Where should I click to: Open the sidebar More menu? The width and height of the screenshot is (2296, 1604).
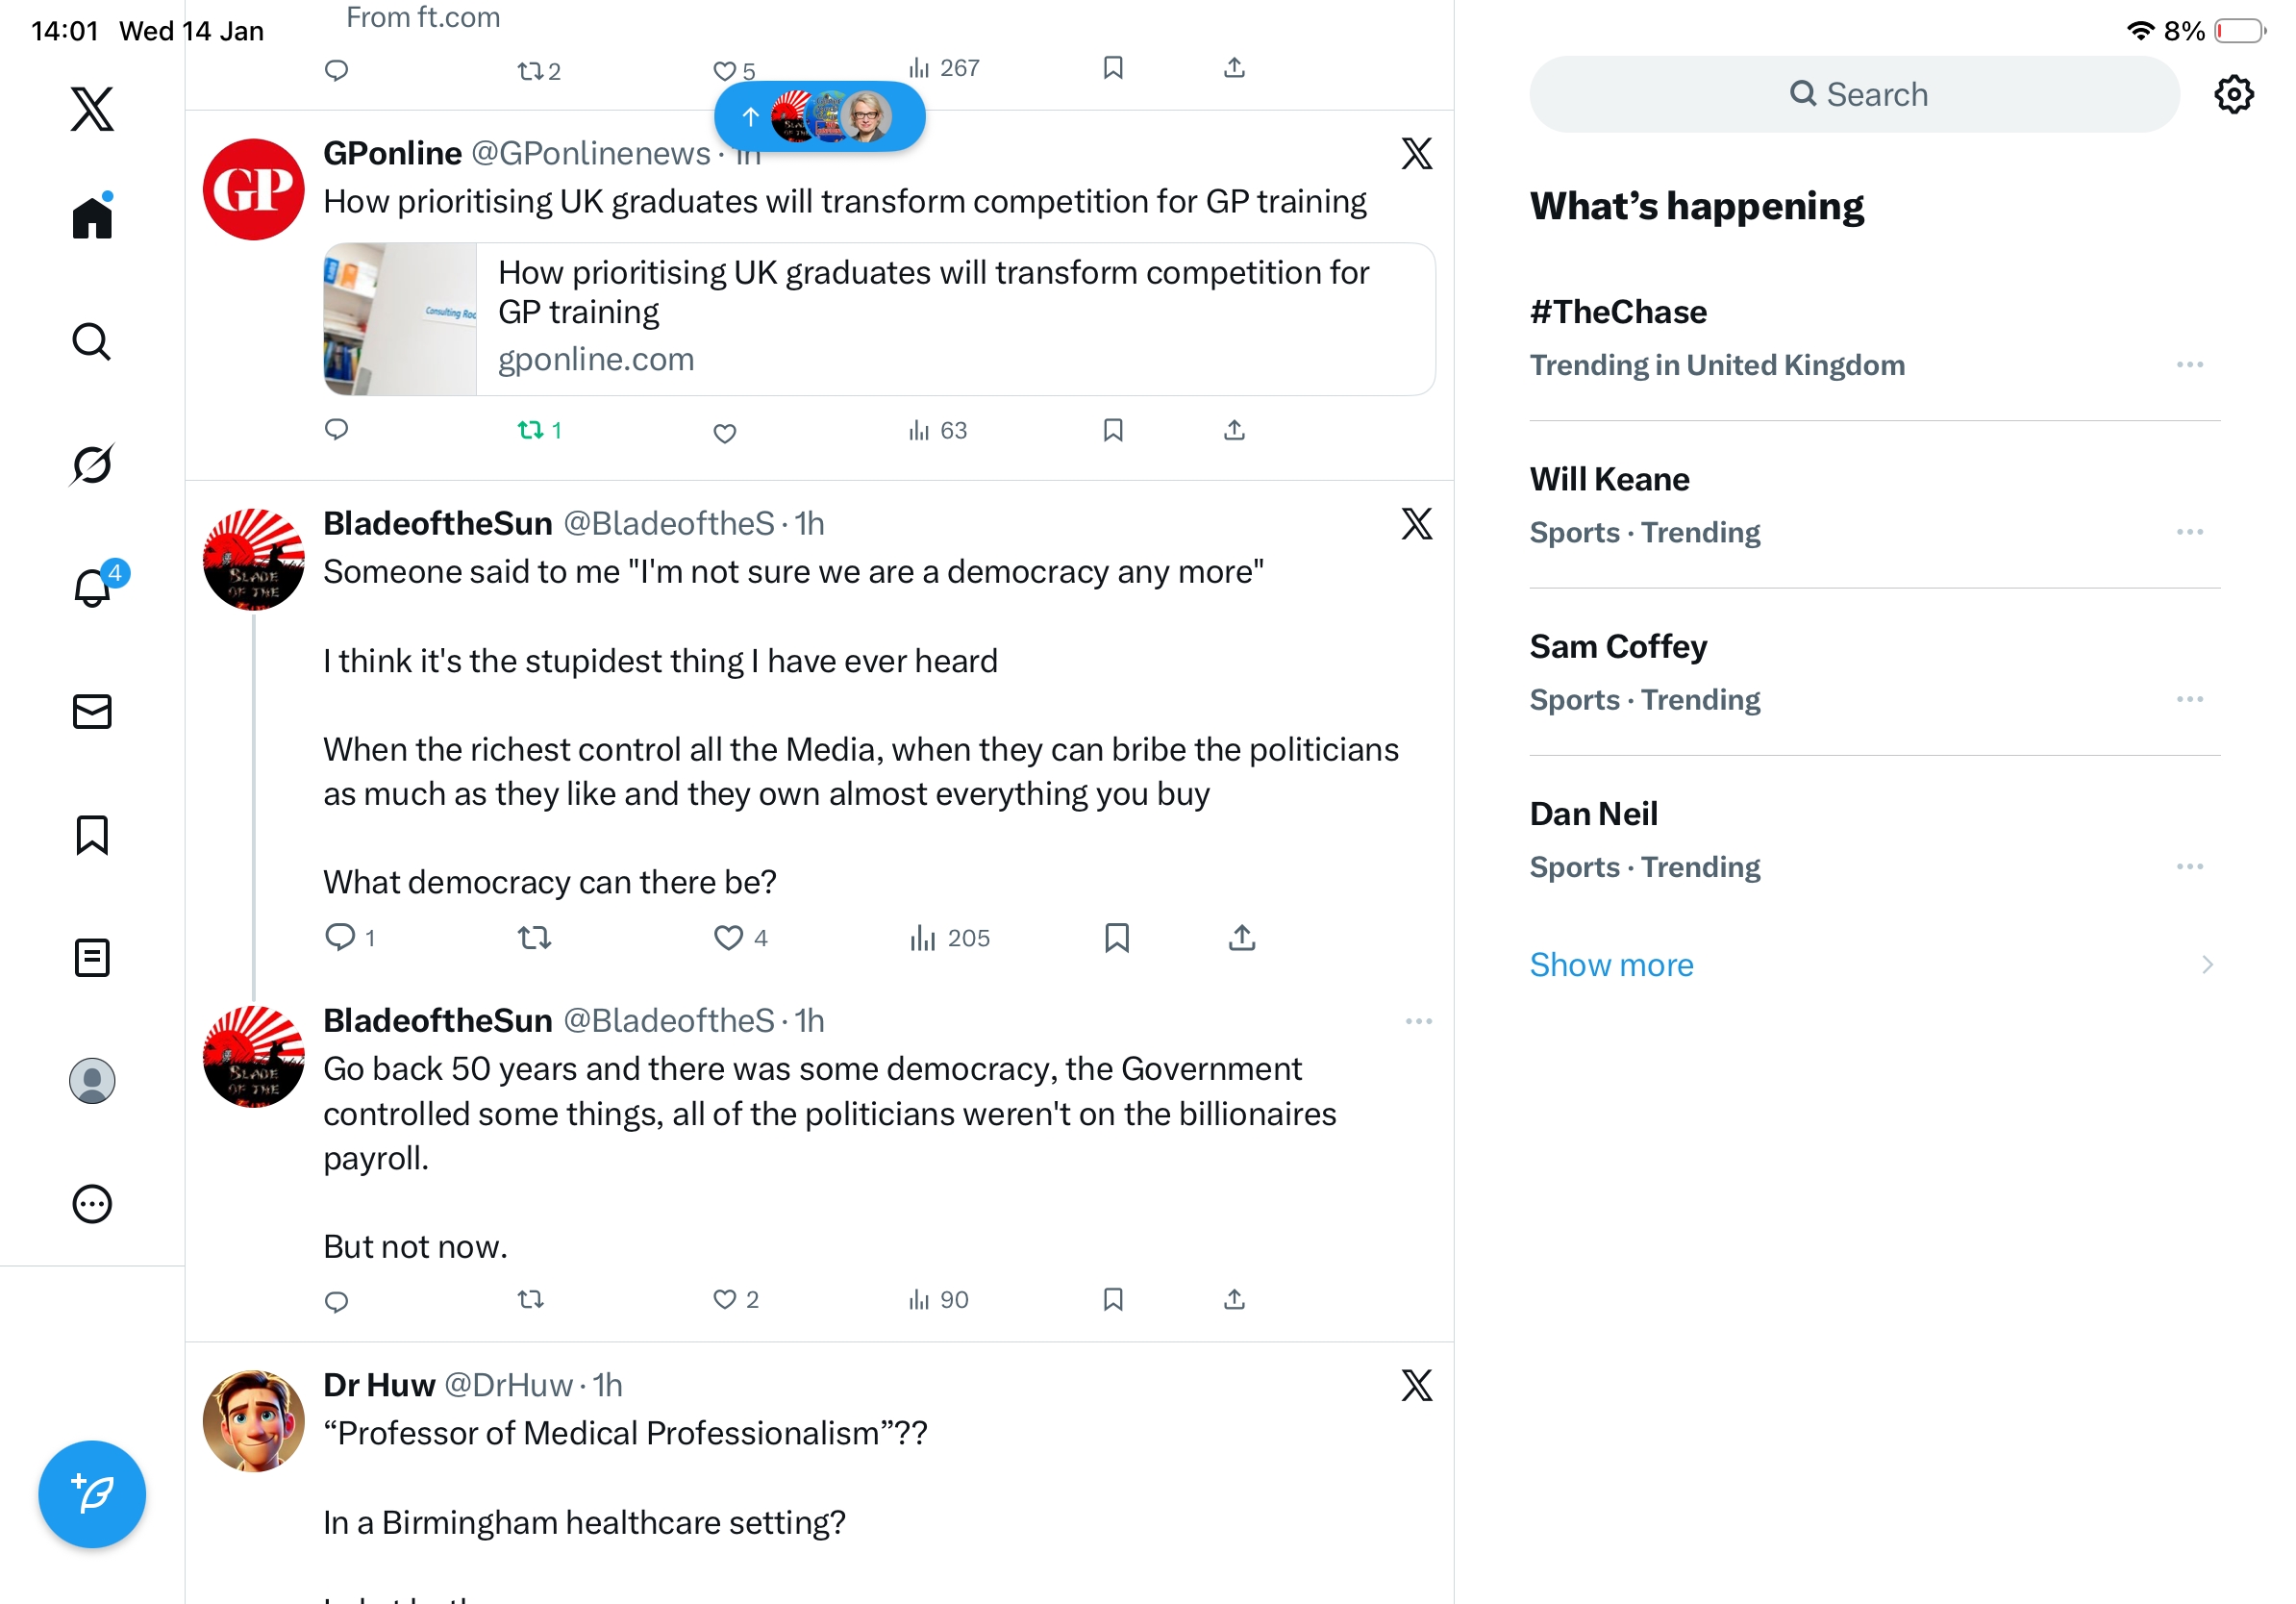click(92, 1204)
